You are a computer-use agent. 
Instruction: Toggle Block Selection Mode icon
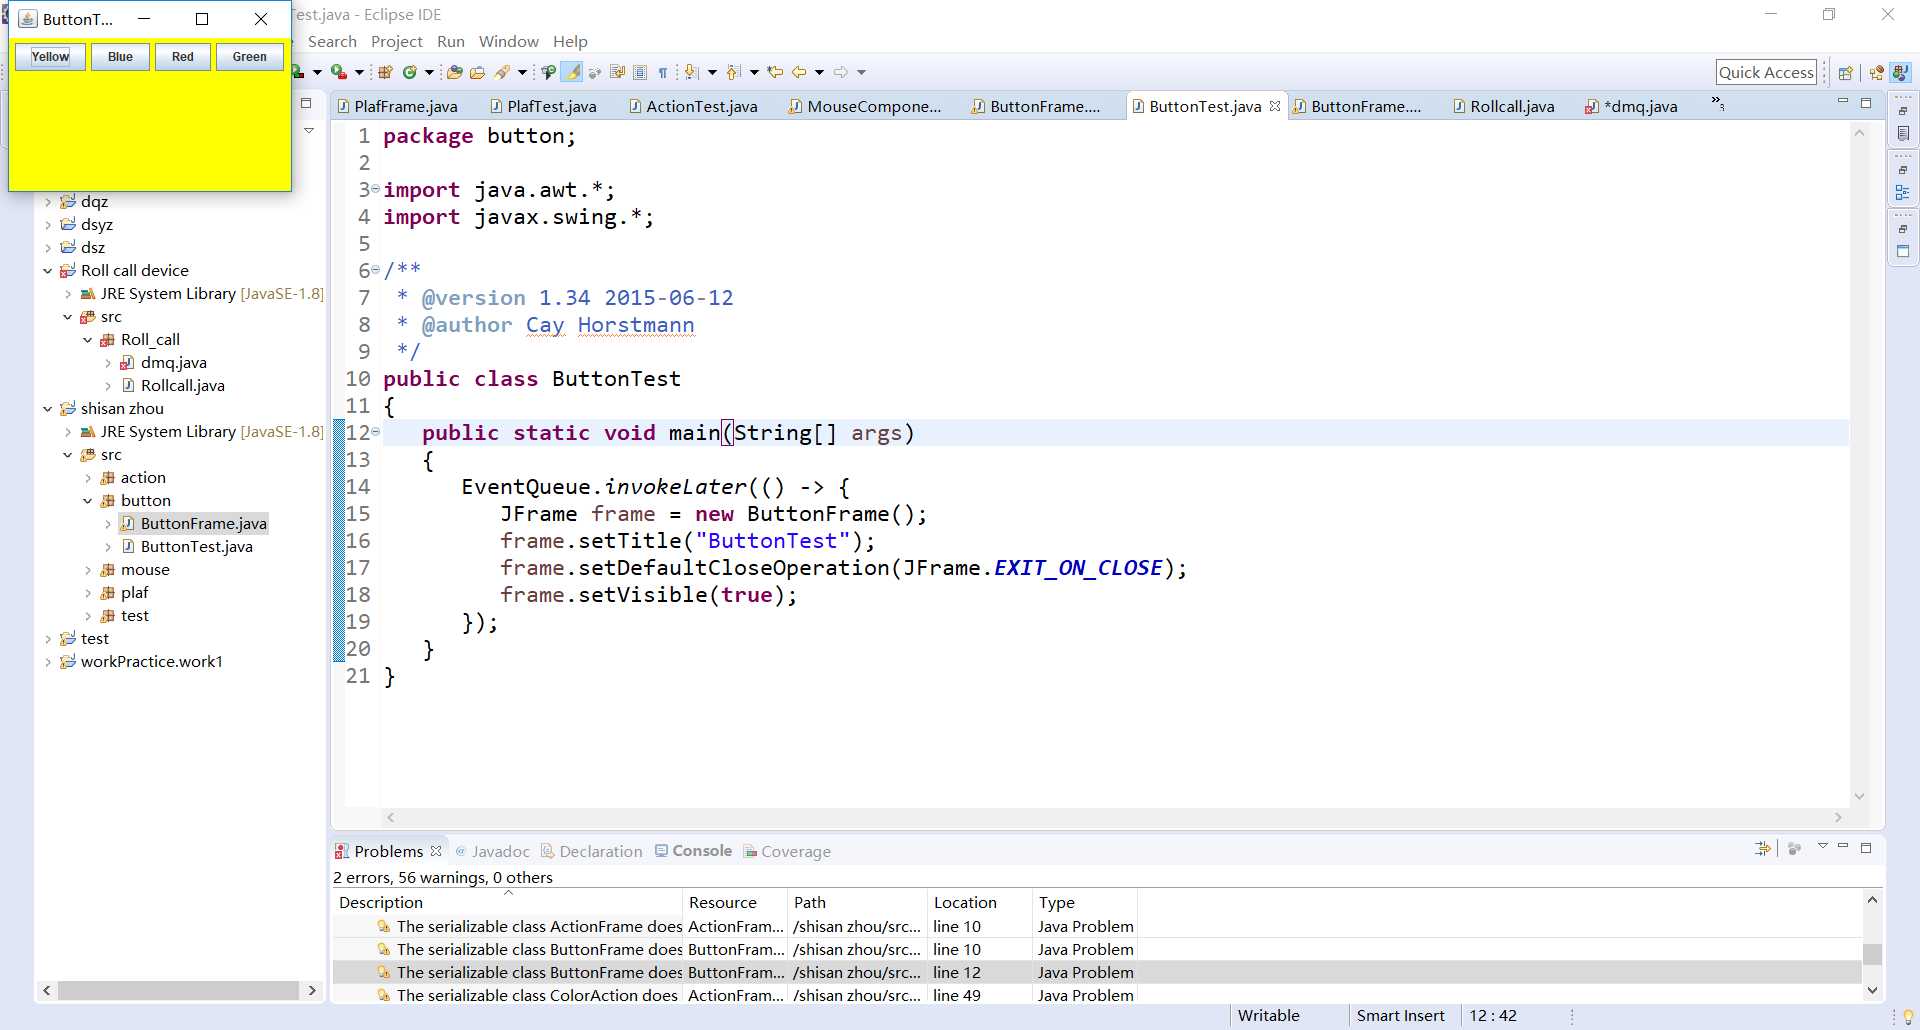pos(640,72)
